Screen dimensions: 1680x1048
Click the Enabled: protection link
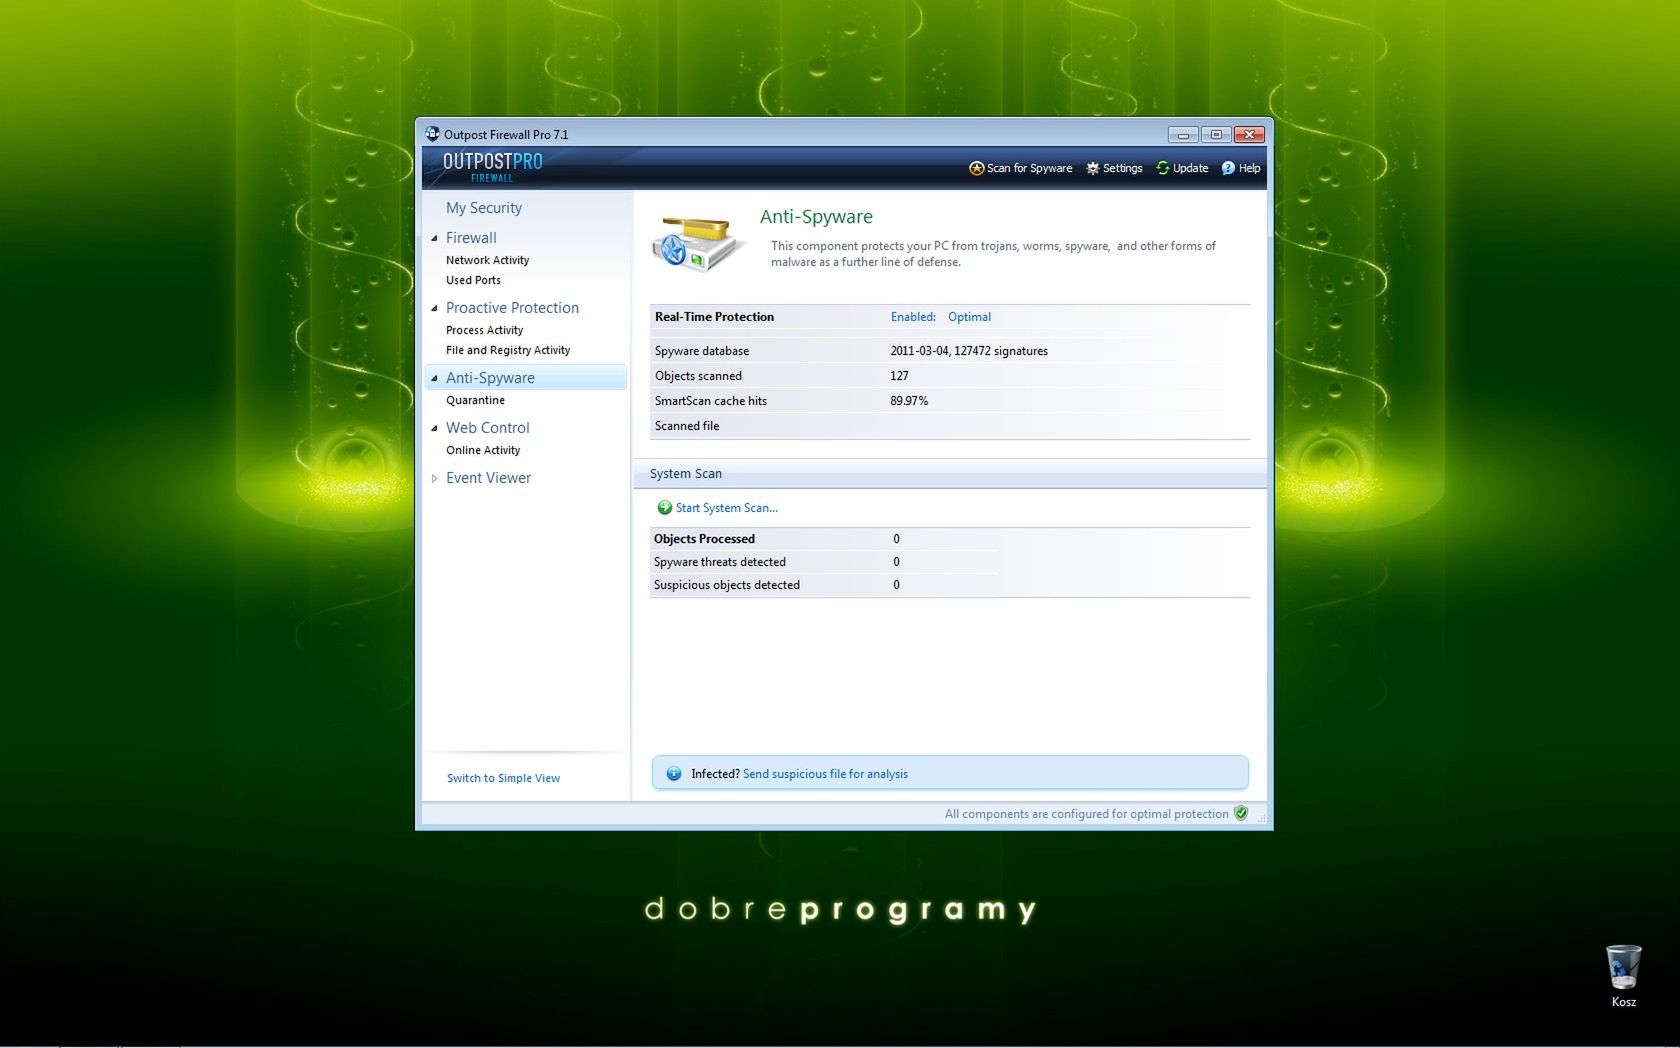[x=913, y=317]
